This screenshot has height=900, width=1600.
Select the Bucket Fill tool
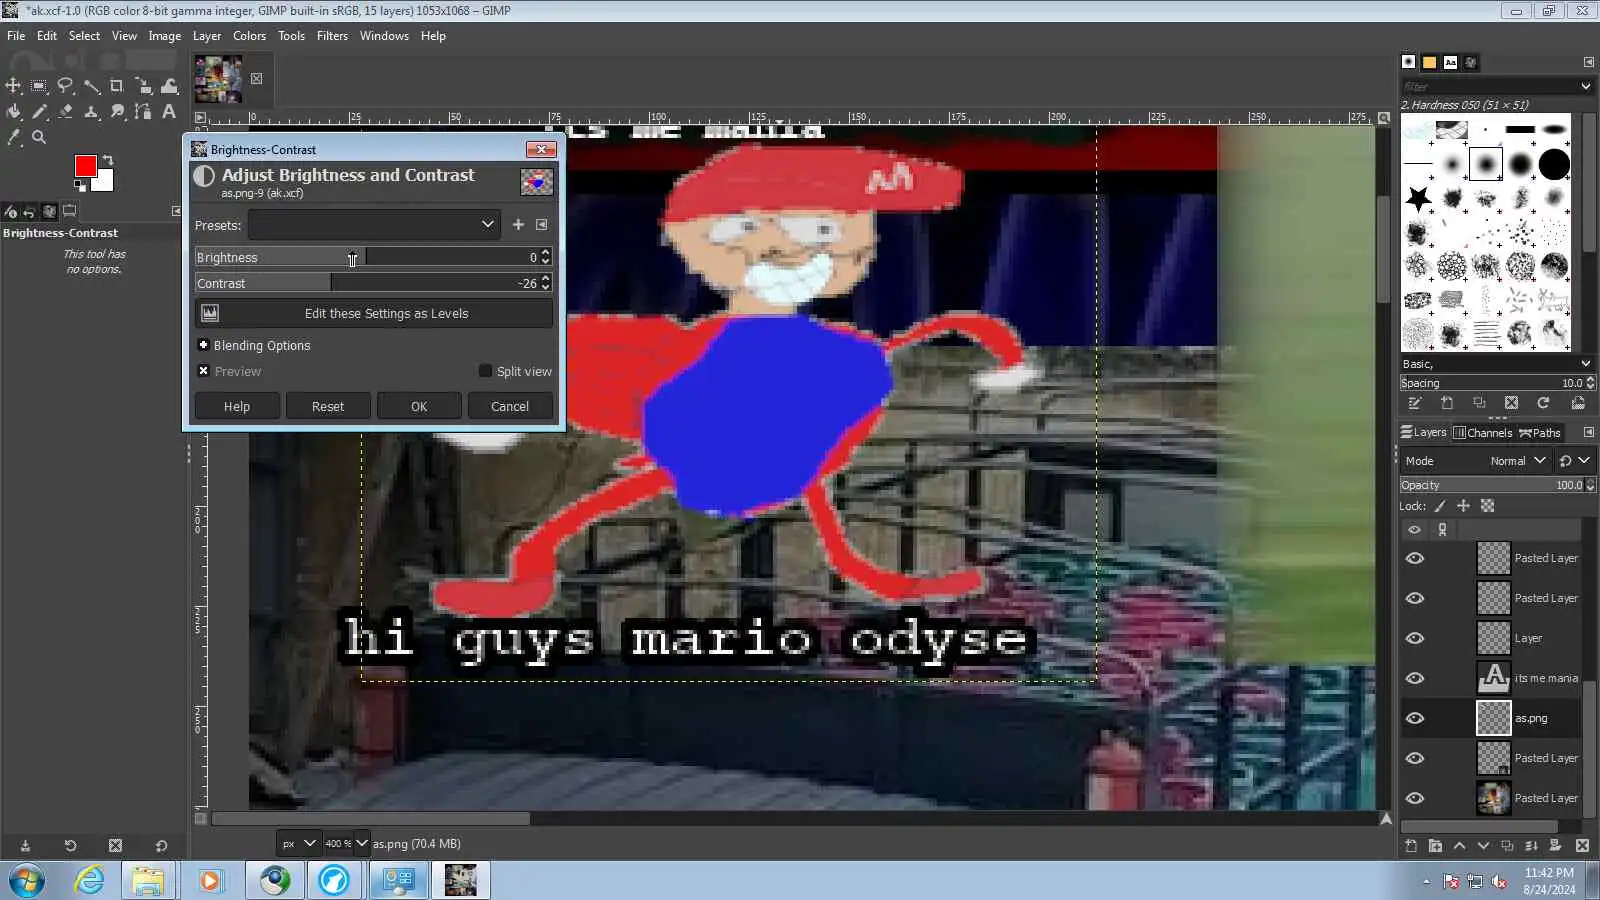(13, 112)
